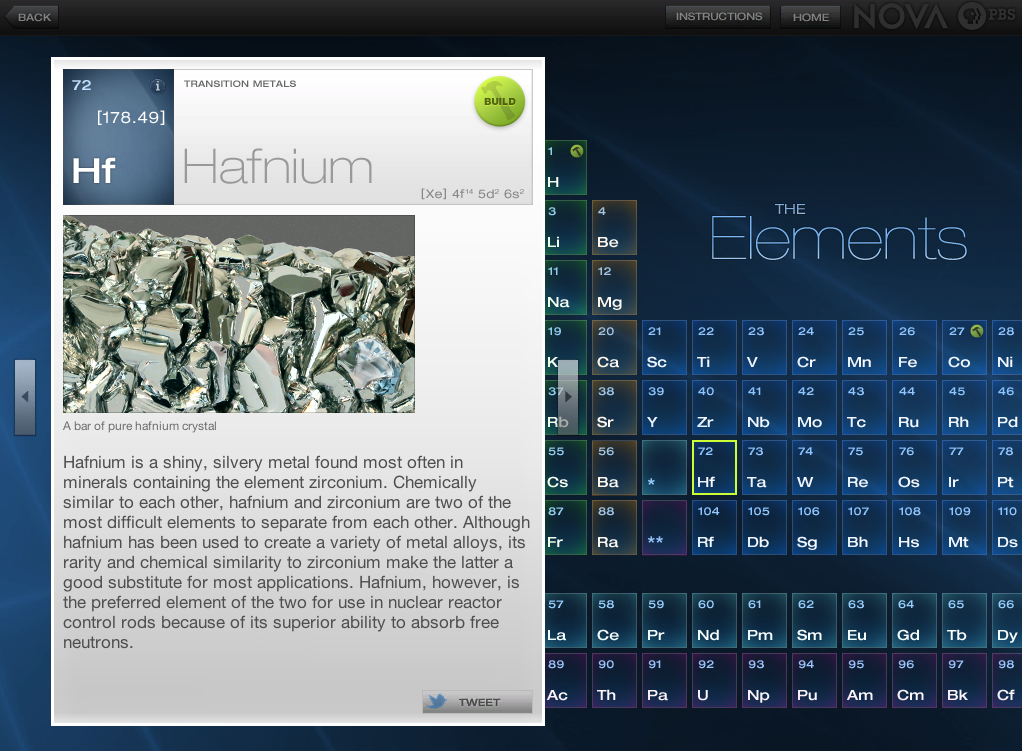Select Europium (Eu) element tile
The image size is (1022, 751).
(864, 621)
